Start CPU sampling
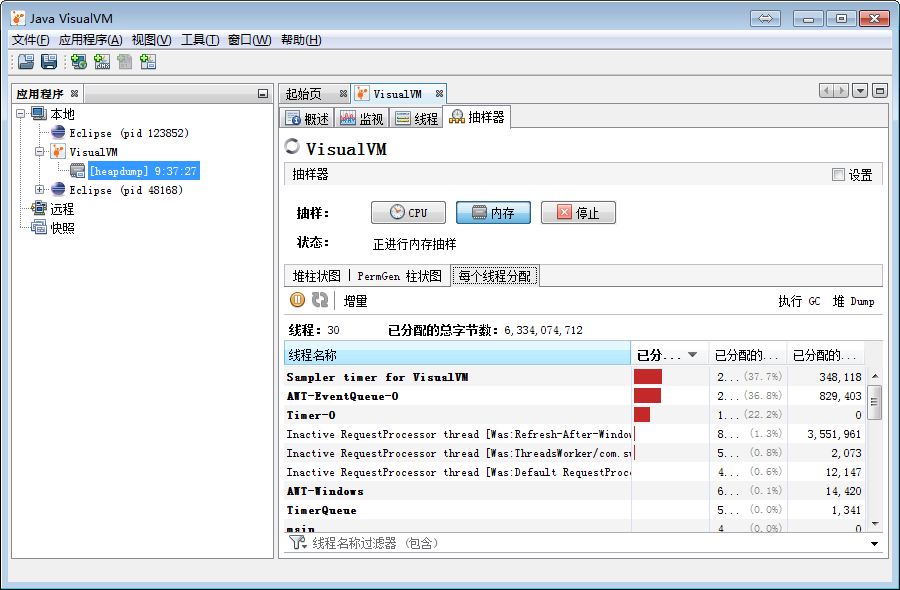 [409, 212]
